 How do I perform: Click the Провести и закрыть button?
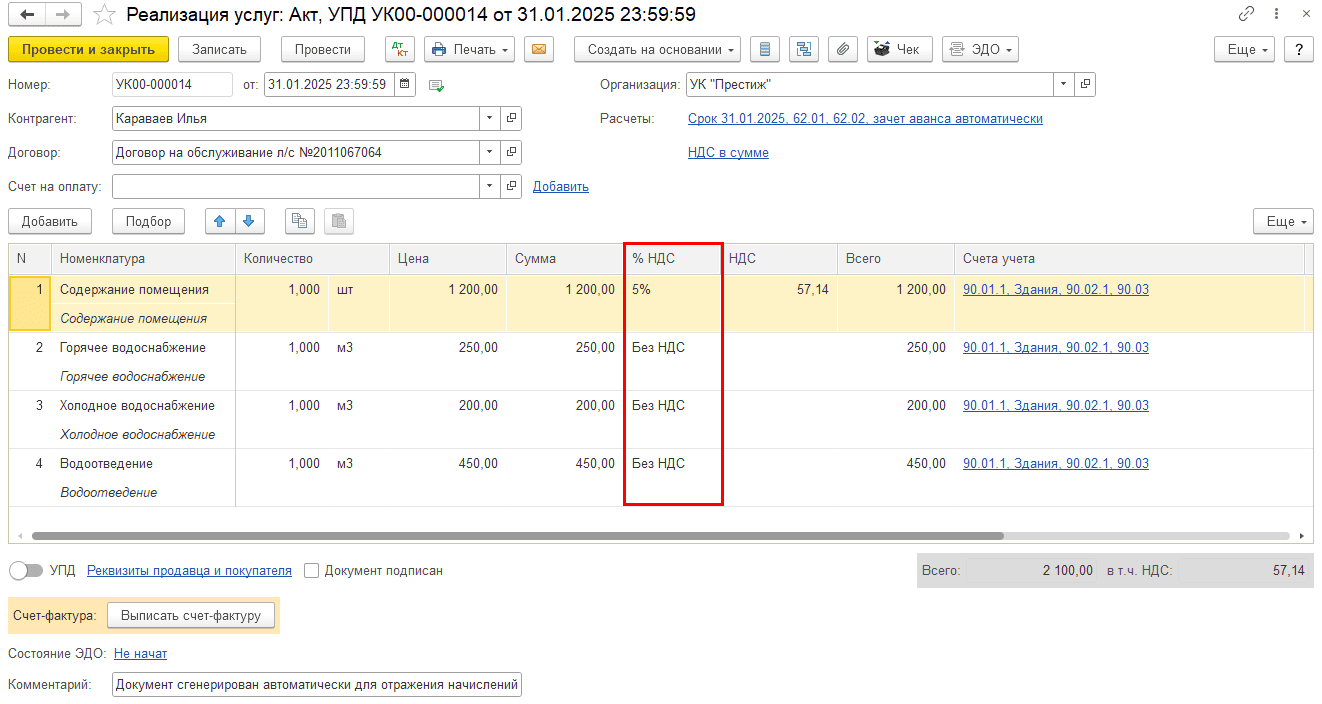tap(88, 49)
